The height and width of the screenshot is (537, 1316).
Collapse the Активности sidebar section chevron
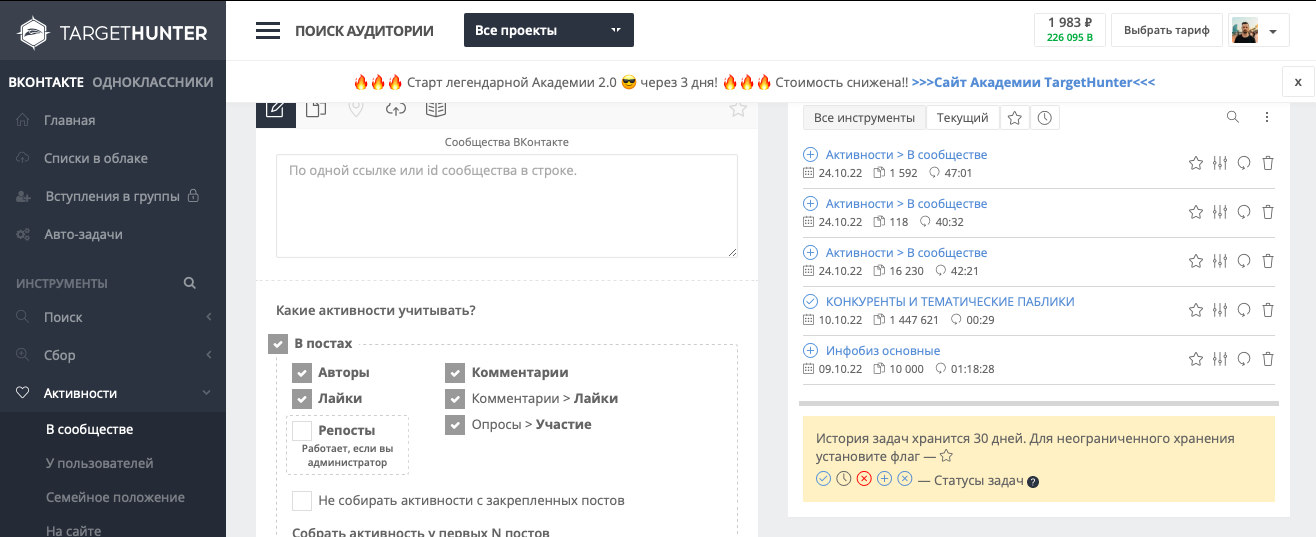point(207,393)
